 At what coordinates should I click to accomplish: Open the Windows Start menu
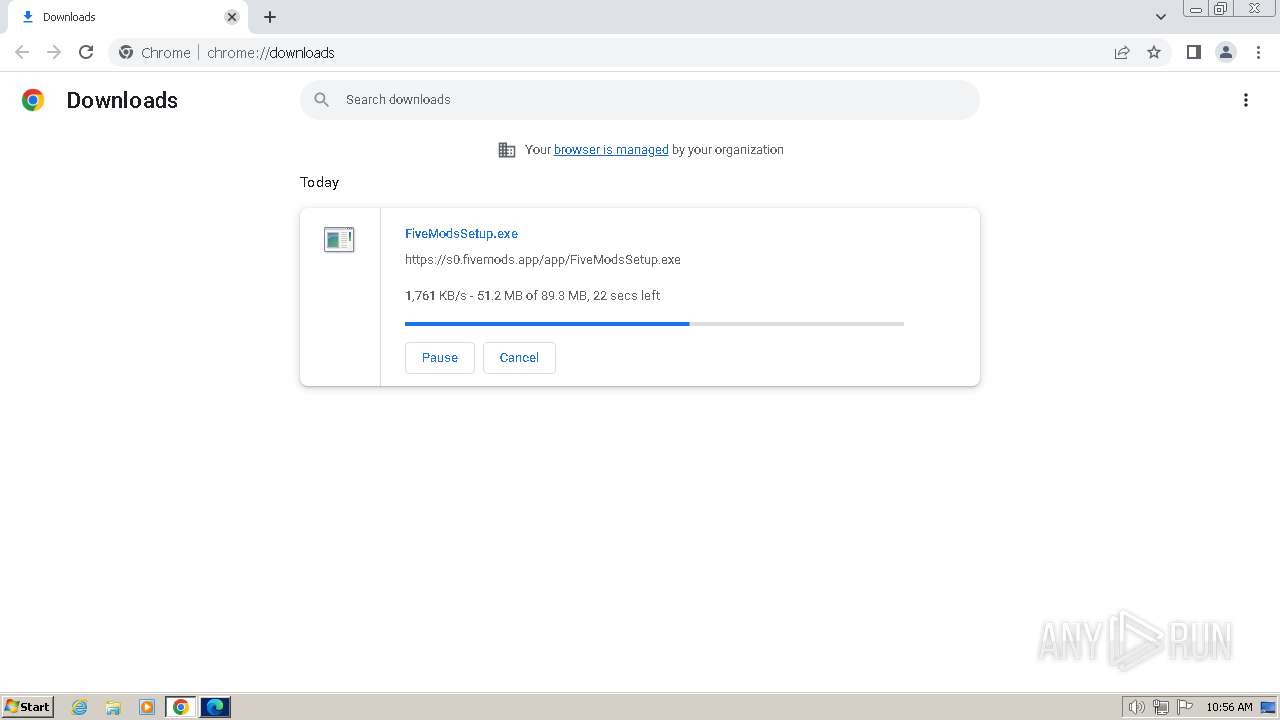pos(28,707)
